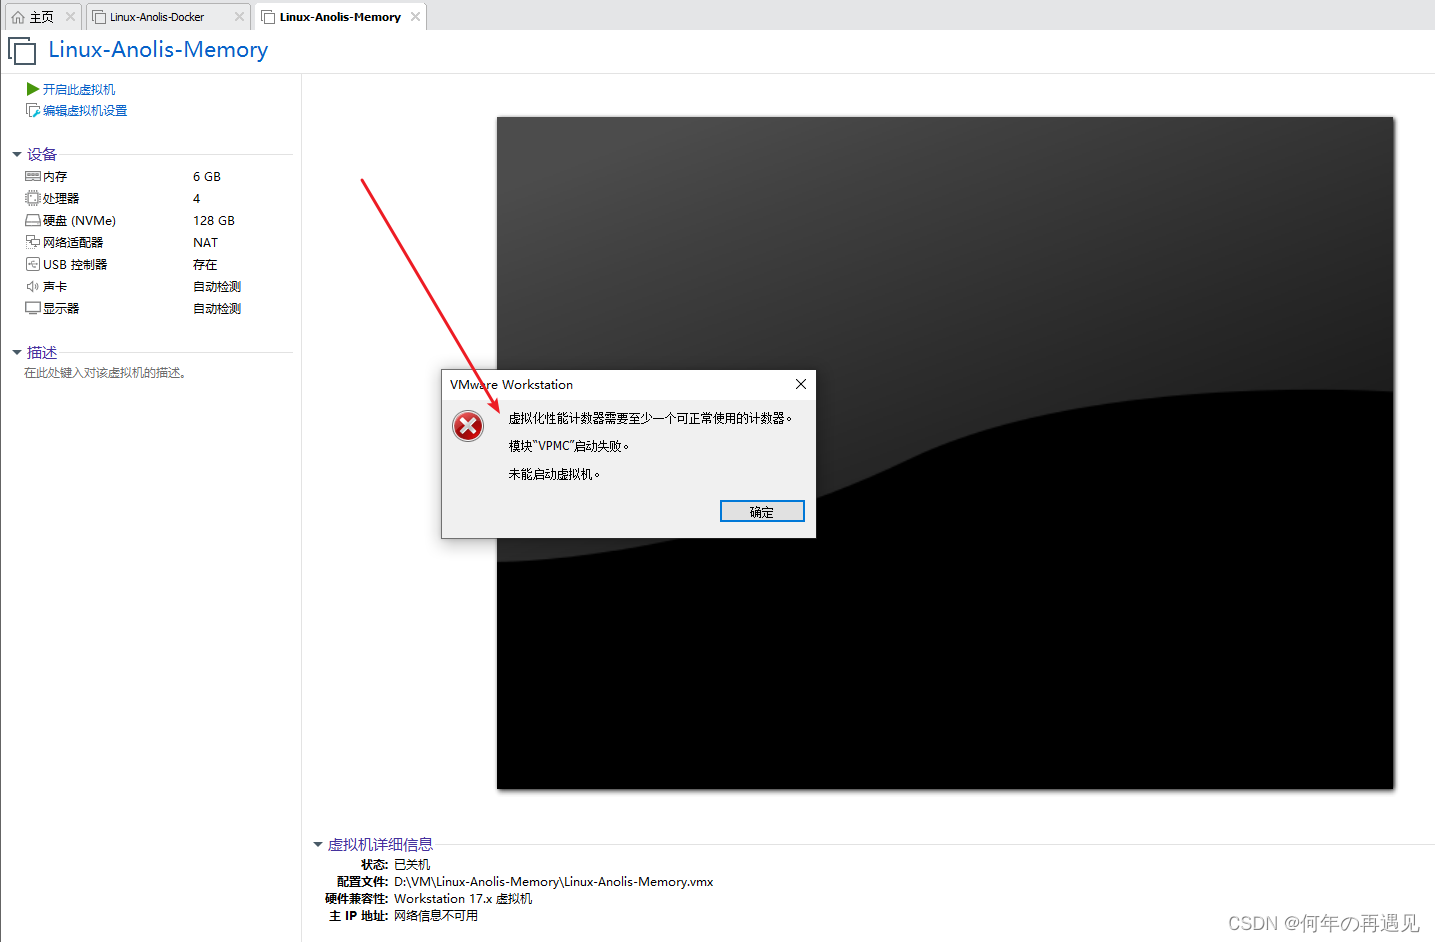Click the memory icon next to 内存
The height and width of the screenshot is (942, 1435).
[33, 176]
